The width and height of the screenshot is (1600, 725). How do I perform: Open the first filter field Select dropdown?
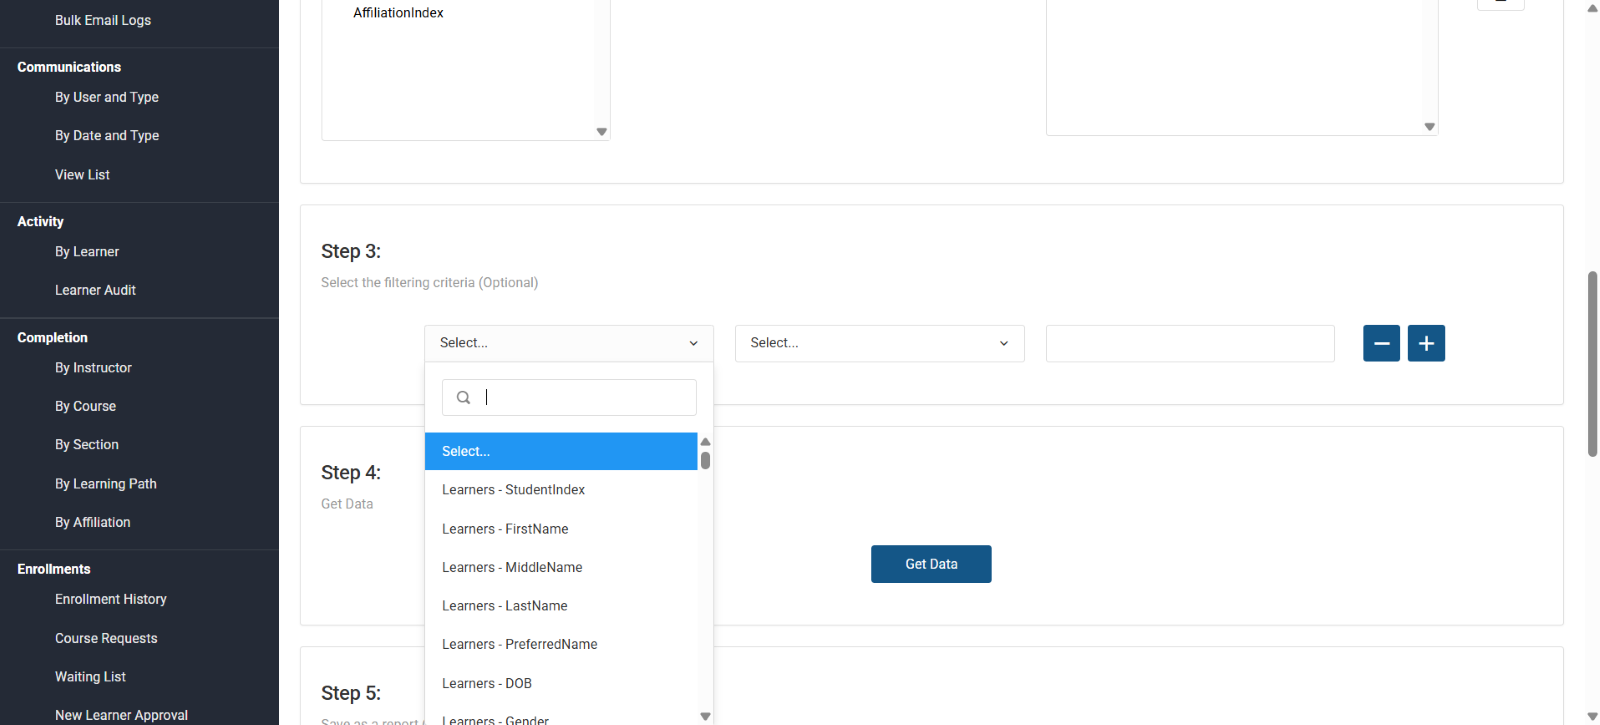568,343
